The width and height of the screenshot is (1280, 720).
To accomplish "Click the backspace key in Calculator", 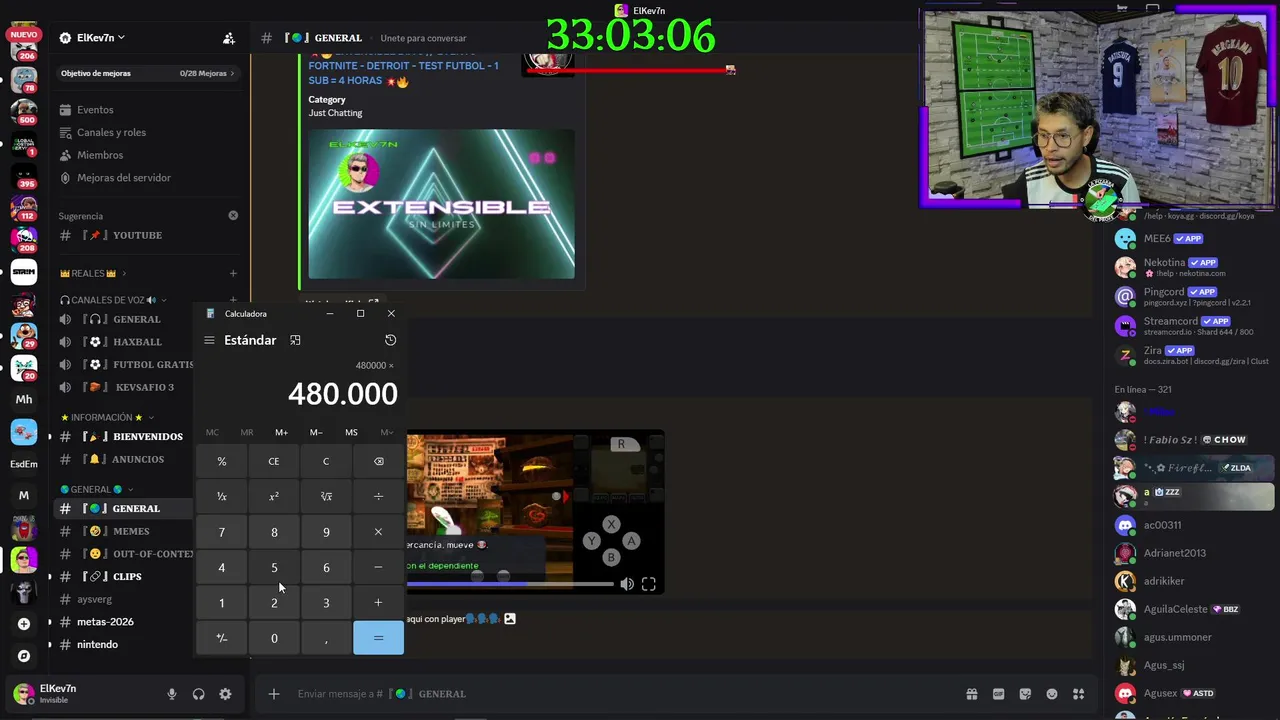I will coord(378,461).
